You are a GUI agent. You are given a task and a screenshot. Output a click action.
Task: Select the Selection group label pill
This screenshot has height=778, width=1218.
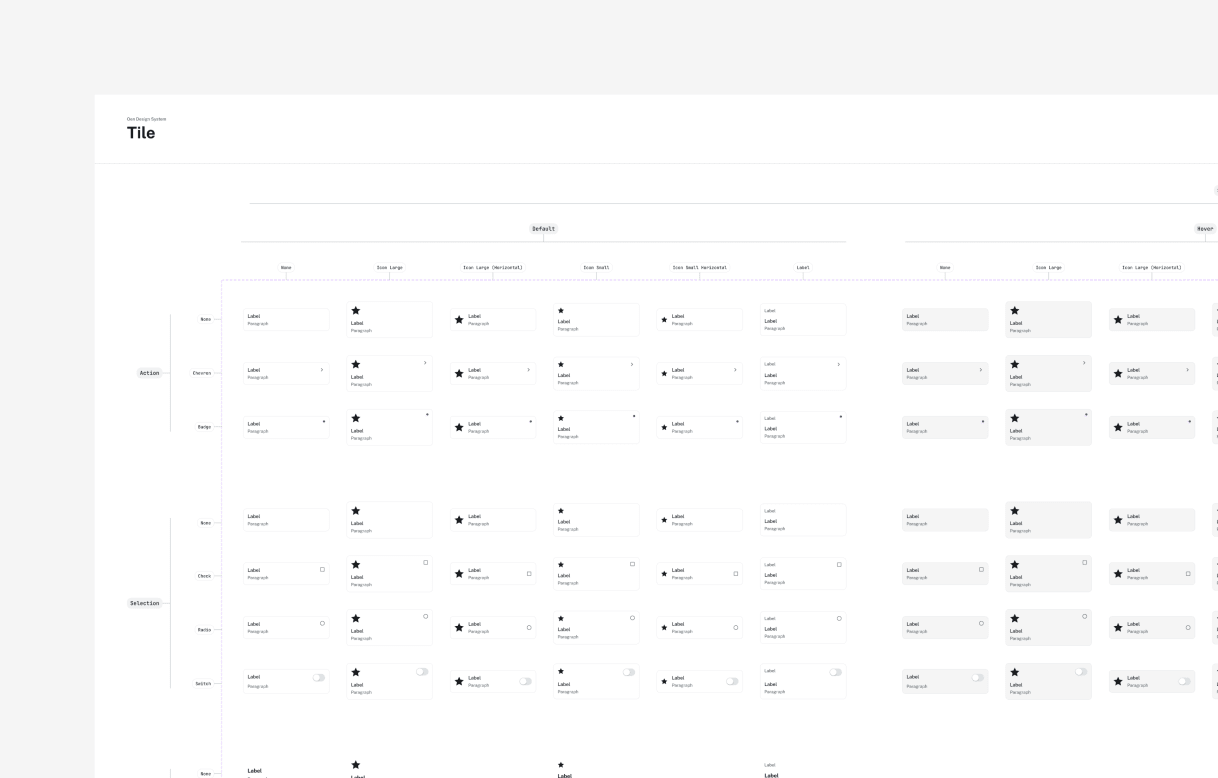pyautogui.click(x=145, y=603)
